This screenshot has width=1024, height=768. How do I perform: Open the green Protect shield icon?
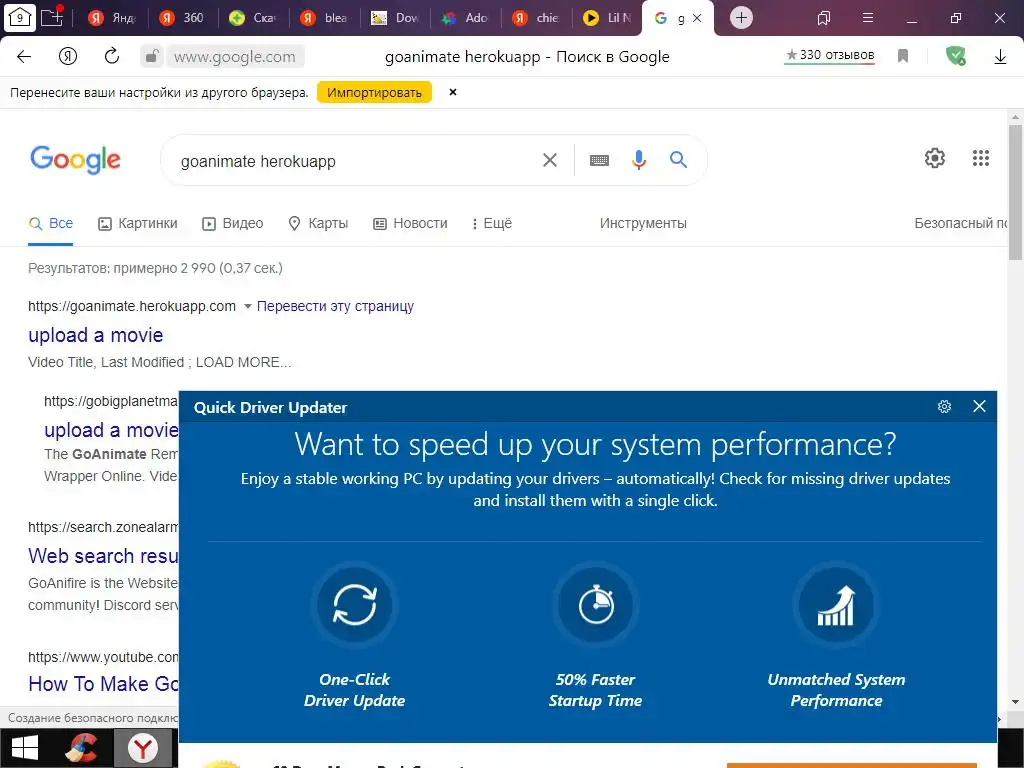(955, 56)
